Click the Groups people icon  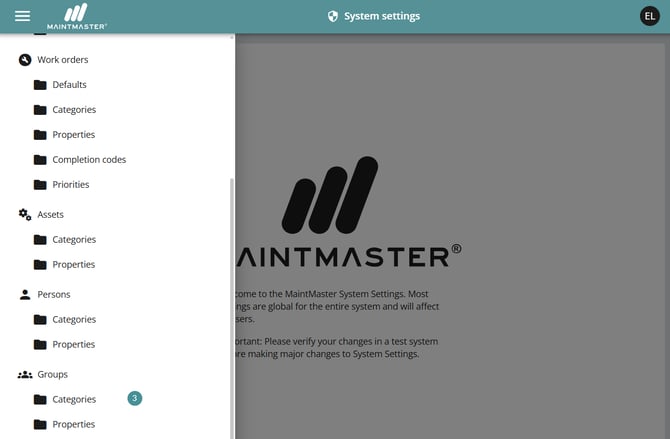pyautogui.click(x=25, y=375)
